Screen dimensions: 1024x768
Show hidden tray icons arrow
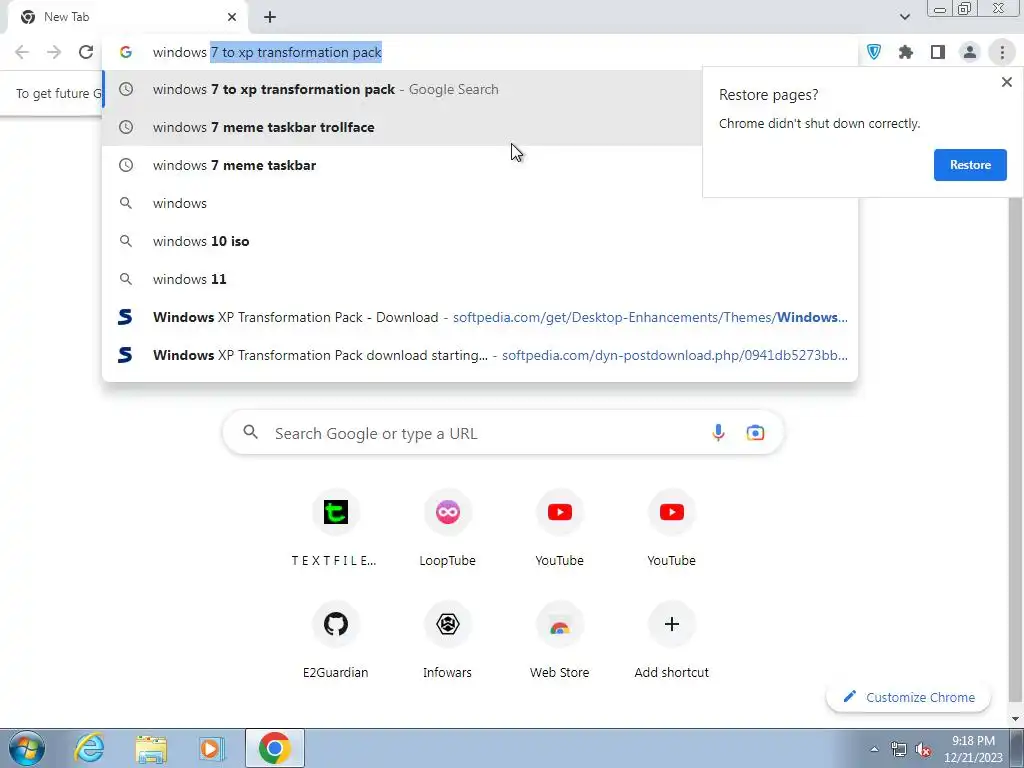click(x=874, y=749)
